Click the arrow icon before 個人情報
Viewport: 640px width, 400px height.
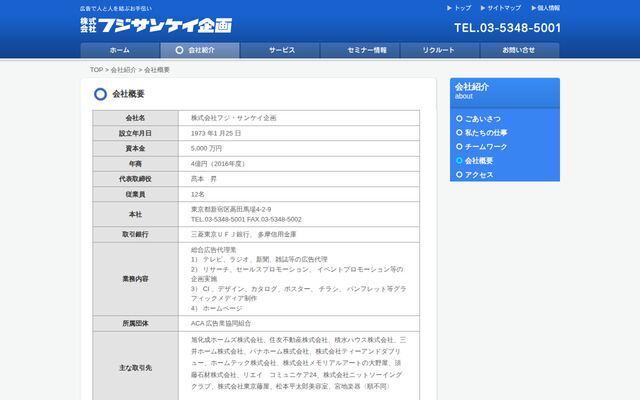[533, 8]
